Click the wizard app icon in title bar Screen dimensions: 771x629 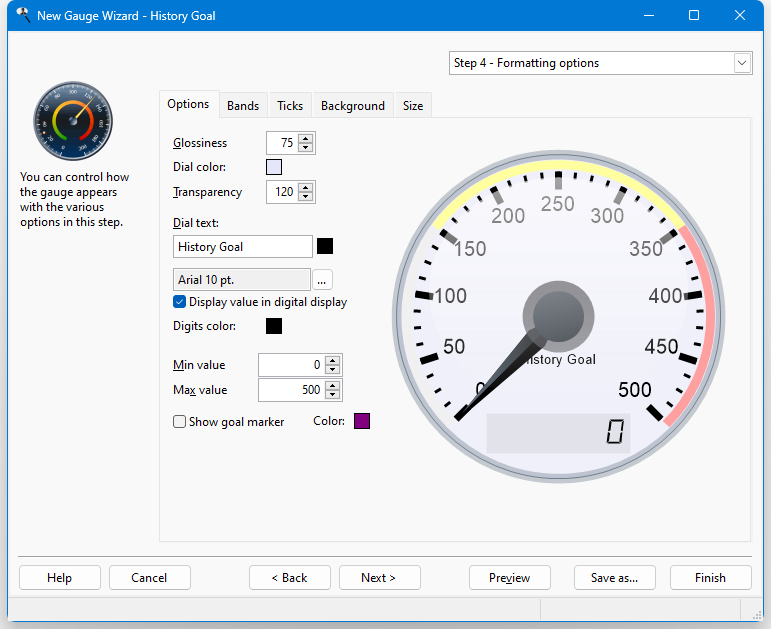(x=23, y=15)
